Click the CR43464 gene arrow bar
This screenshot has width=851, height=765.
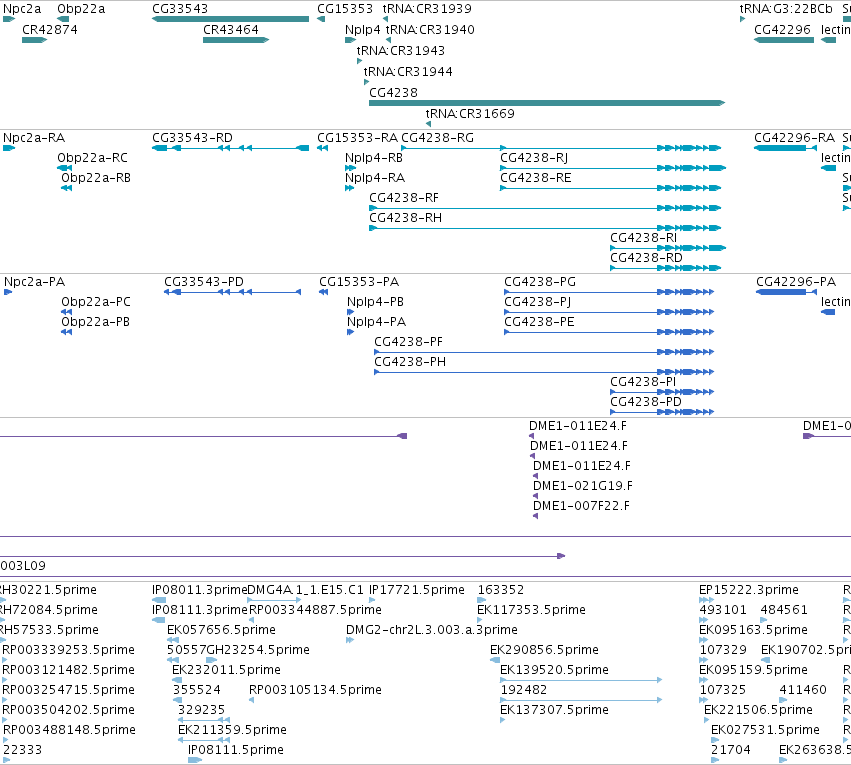coord(236,40)
